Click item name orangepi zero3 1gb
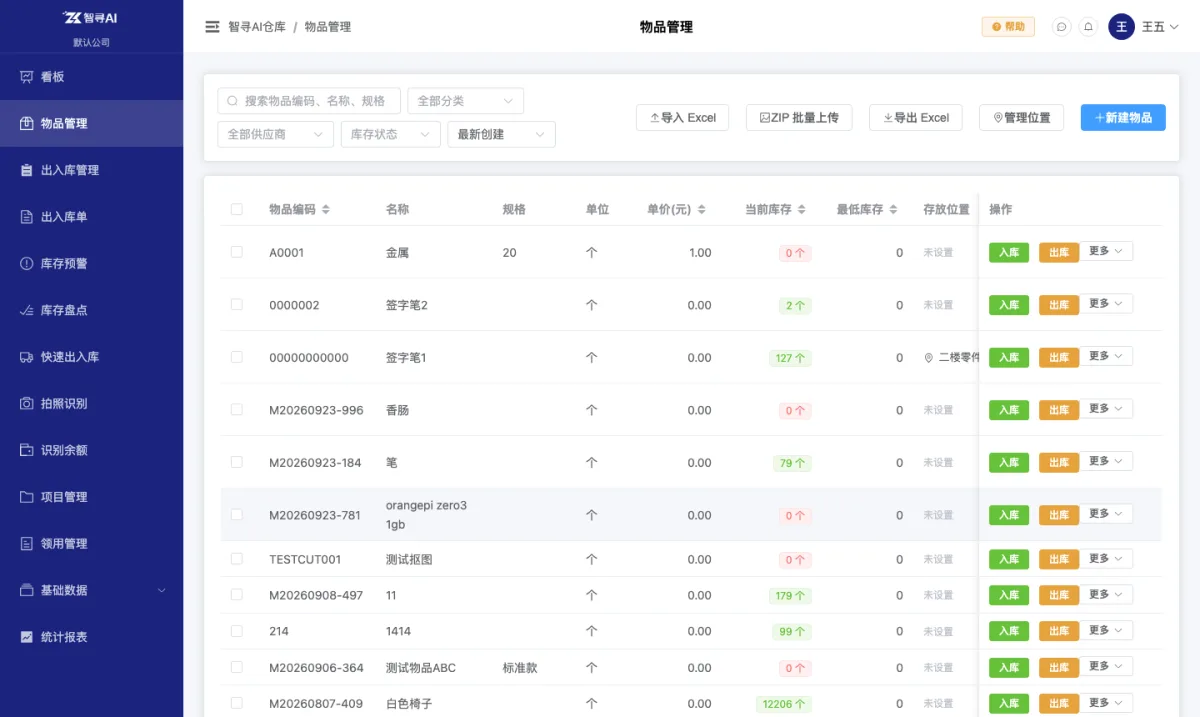1200x717 pixels. (x=426, y=515)
